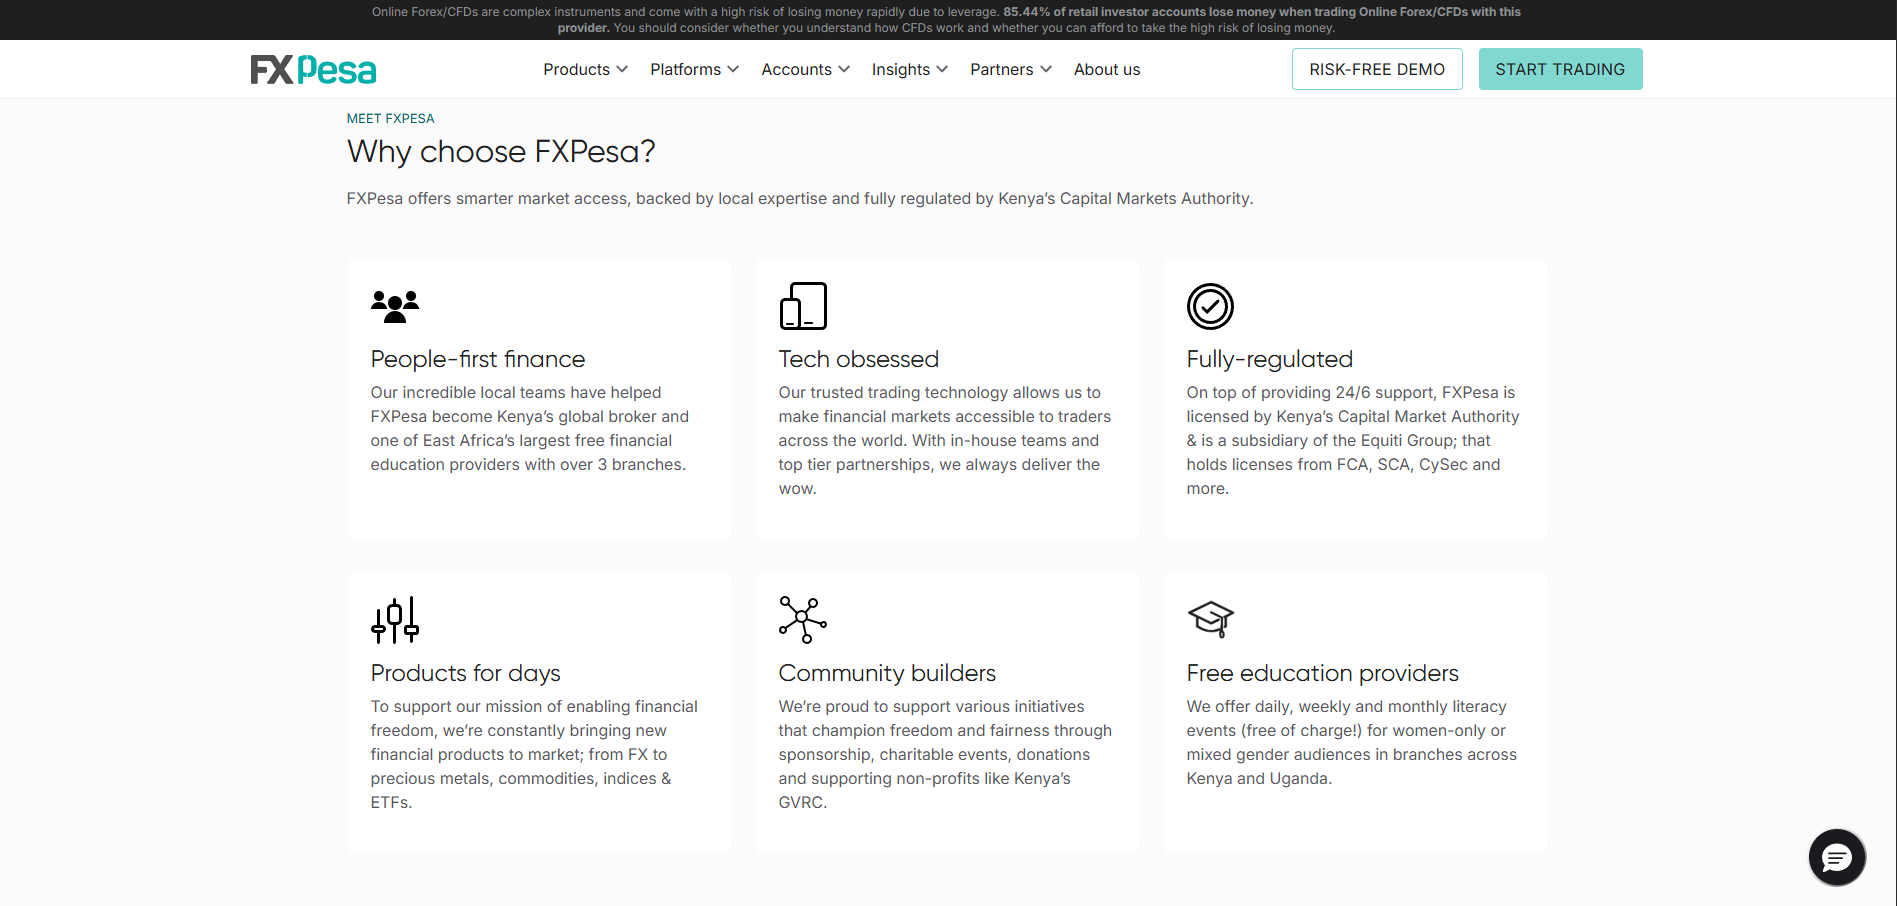Viewport: 1897px width, 906px height.
Task: Click the 'Fully-regulated' card title
Action: point(1270,359)
